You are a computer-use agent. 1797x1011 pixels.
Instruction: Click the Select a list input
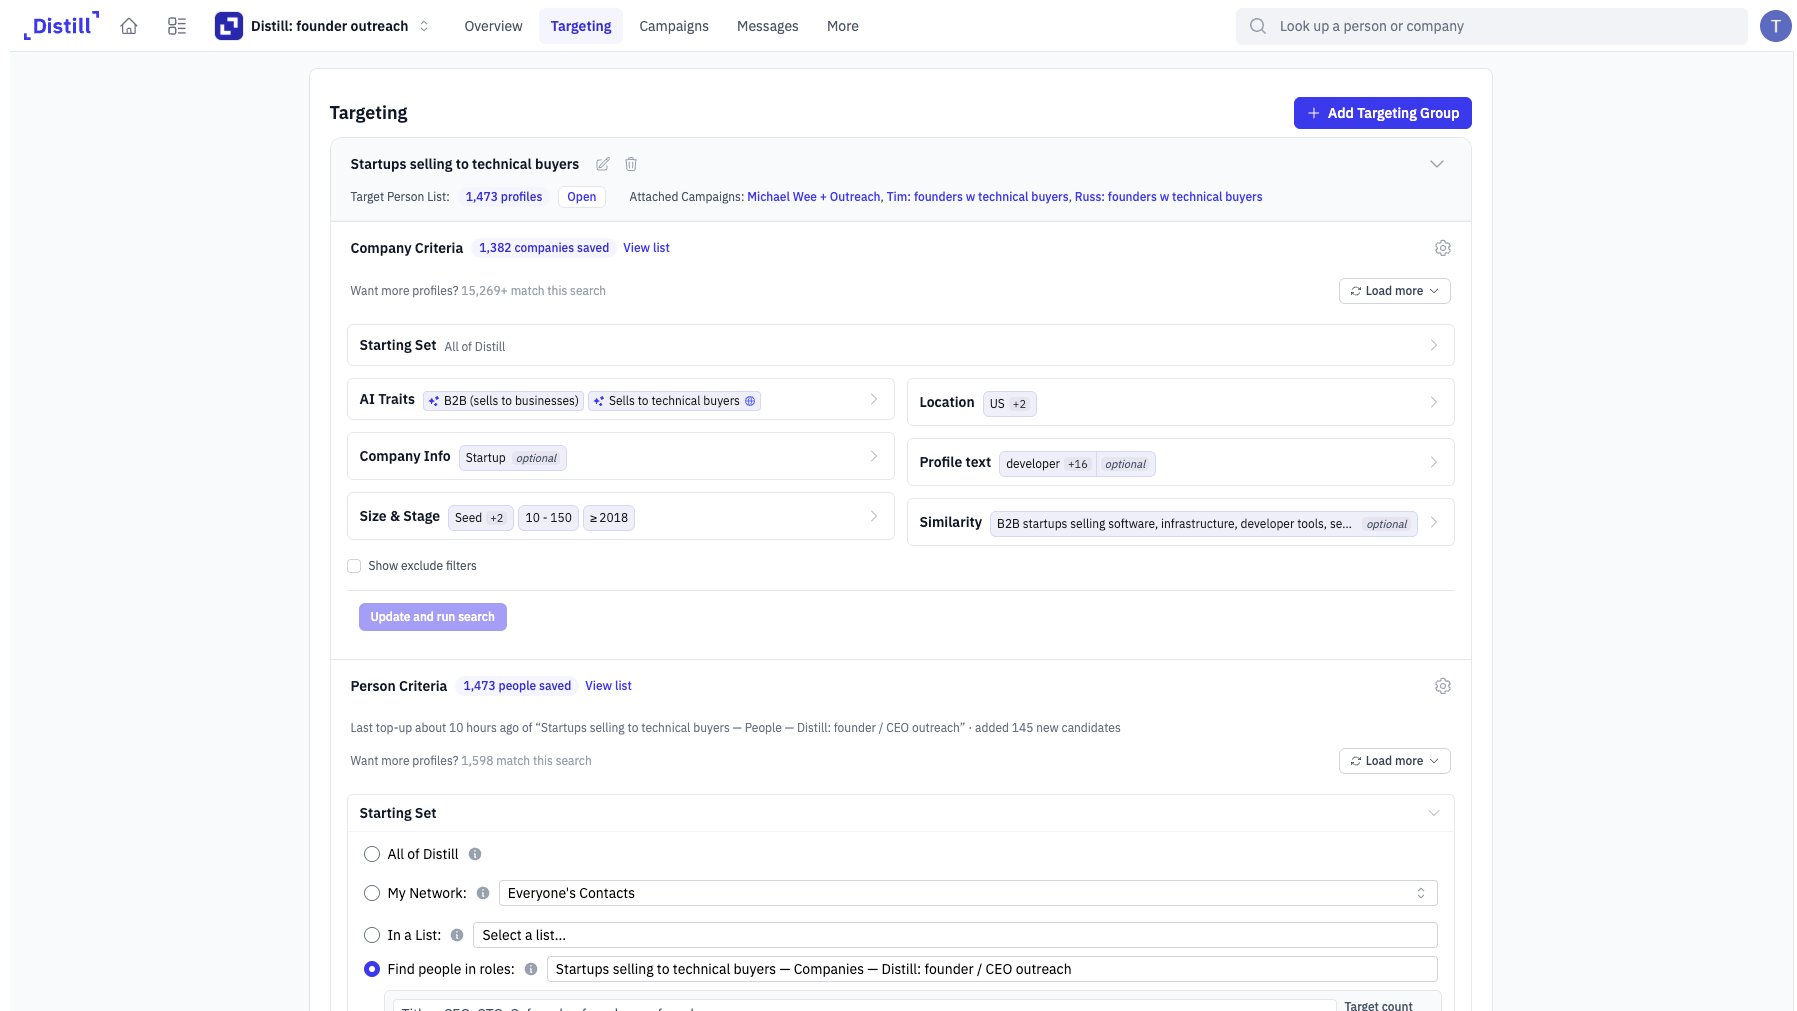[955, 935]
